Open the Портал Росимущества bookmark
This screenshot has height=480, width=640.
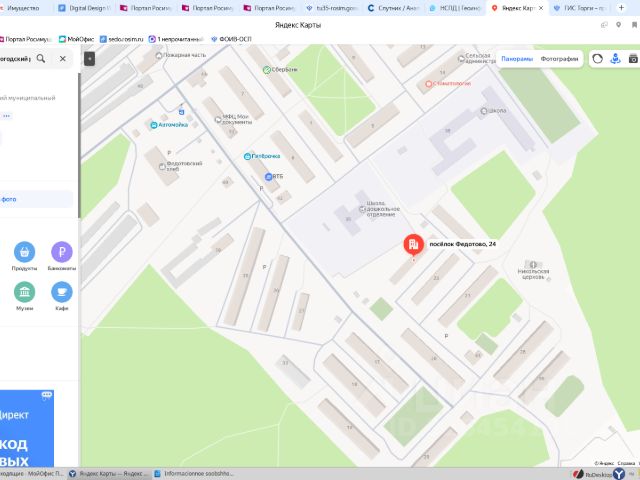pos(26,39)
